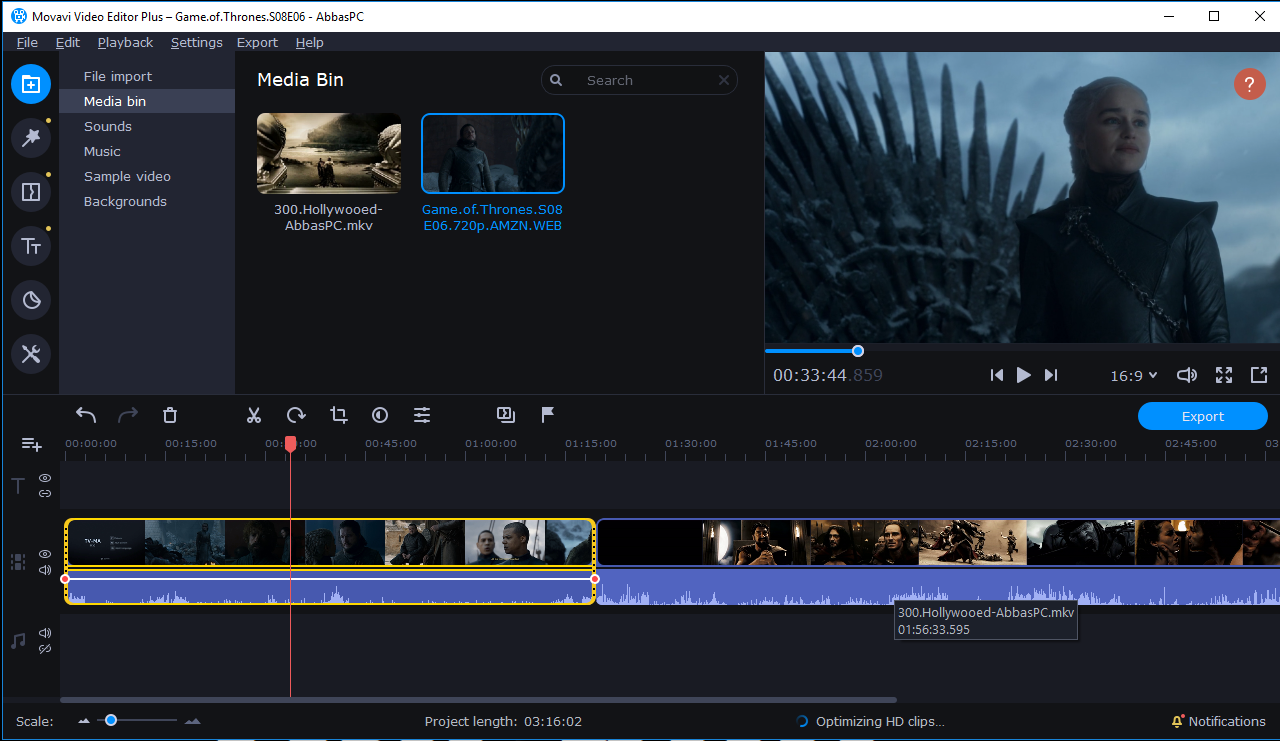Skip to next frame

click(x=1050, y=375)
